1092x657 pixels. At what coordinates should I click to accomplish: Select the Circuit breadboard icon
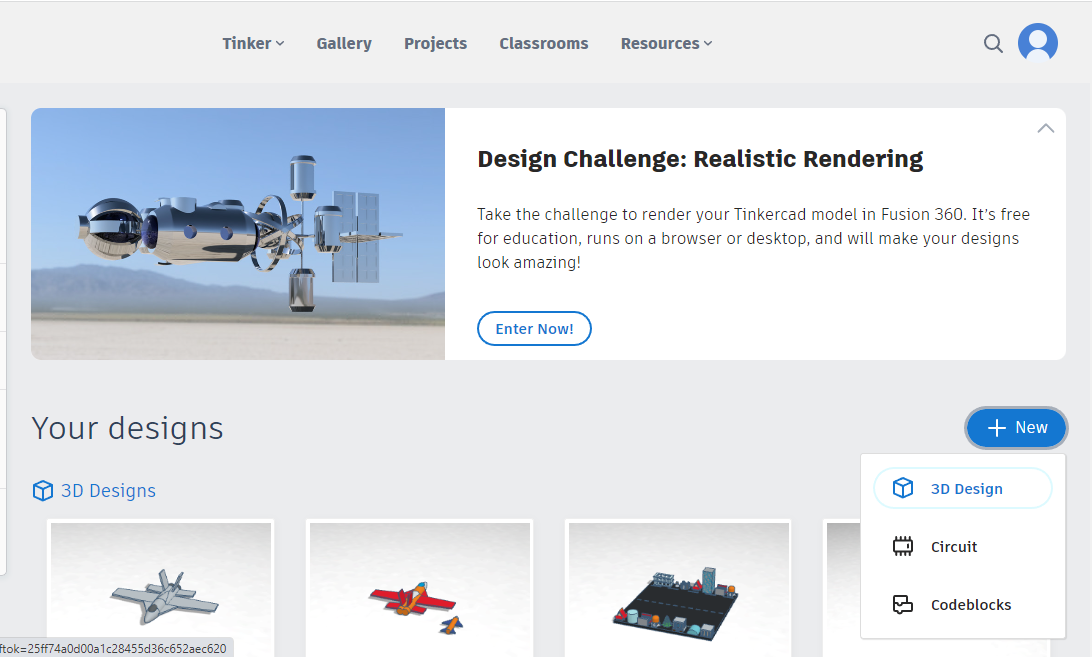(x=903, y=546)
